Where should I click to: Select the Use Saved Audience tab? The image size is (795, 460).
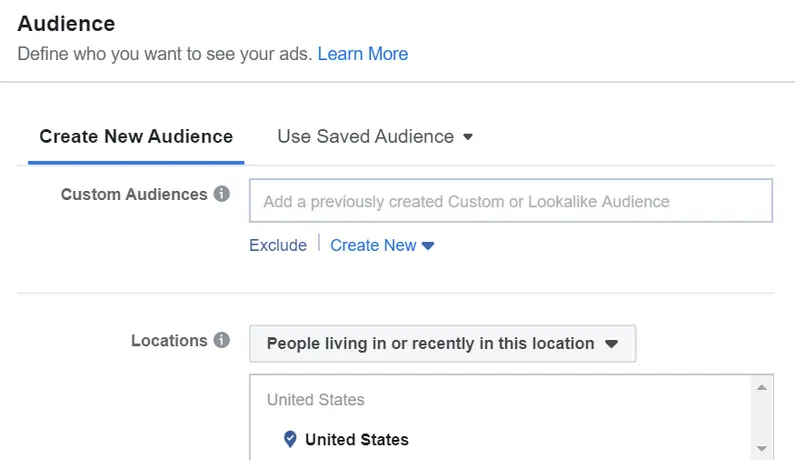point(365,137)
